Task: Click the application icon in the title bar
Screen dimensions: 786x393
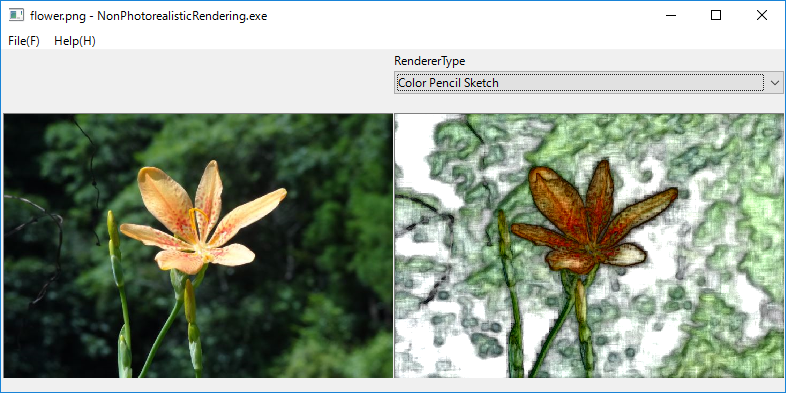Action: click(17, 15)
